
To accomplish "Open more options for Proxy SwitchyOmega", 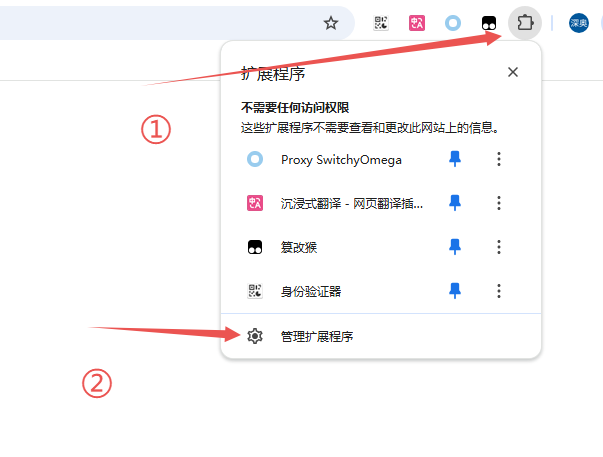I will click(499, 159).
